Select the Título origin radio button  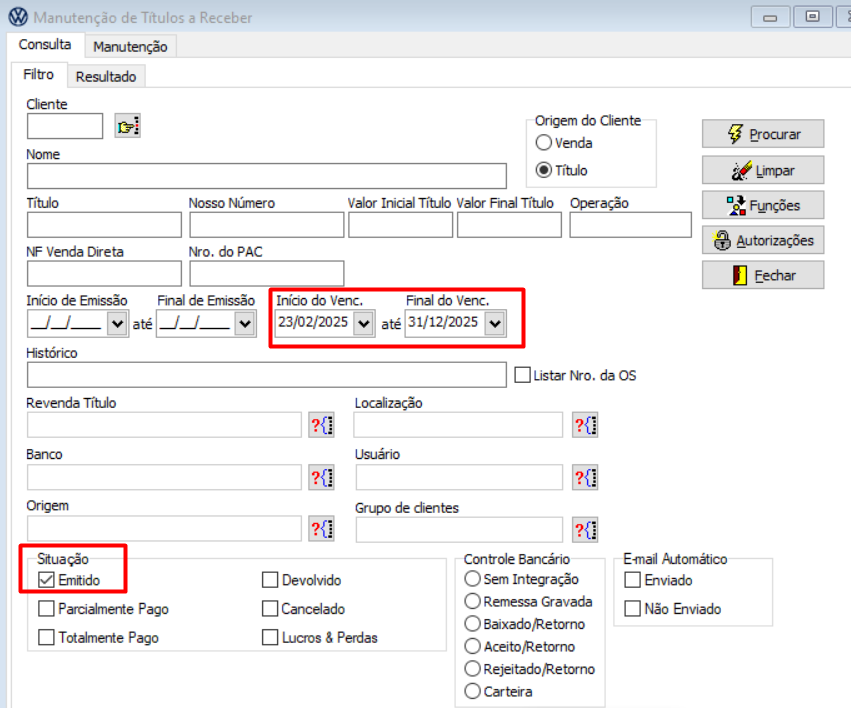point(544,170)
